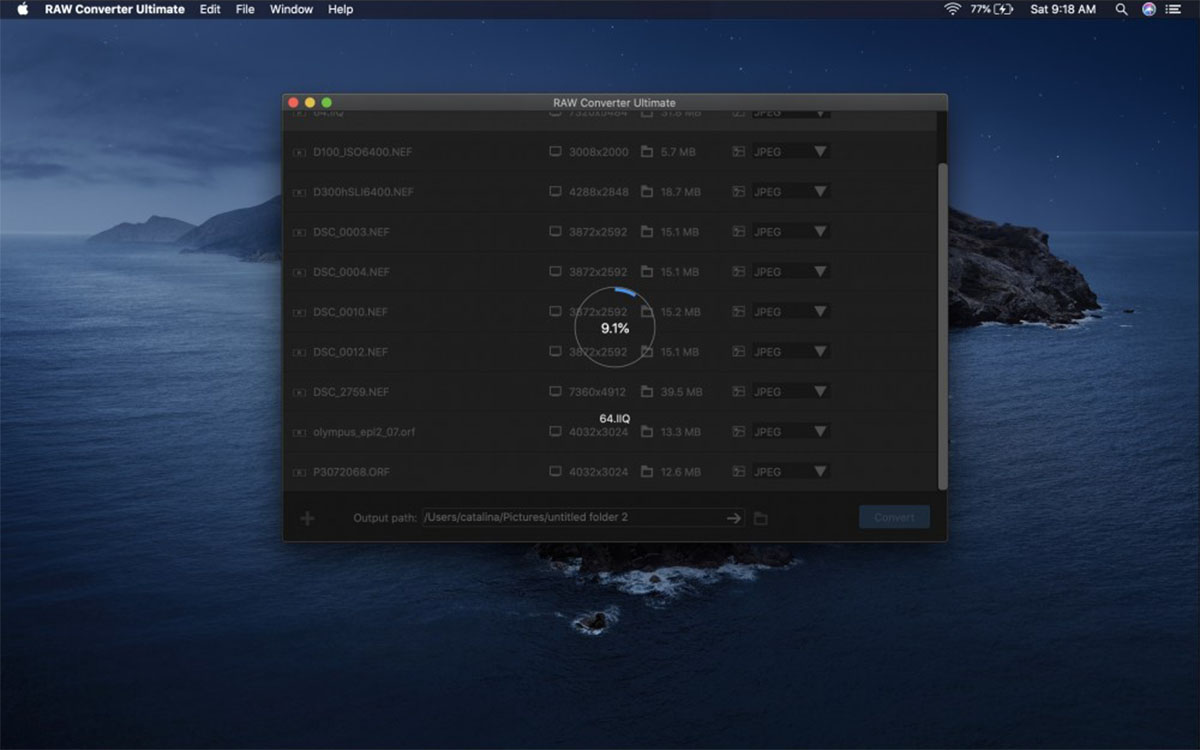Open Notification Center list icon
1200x750 pixels.
pos(1174,9)
